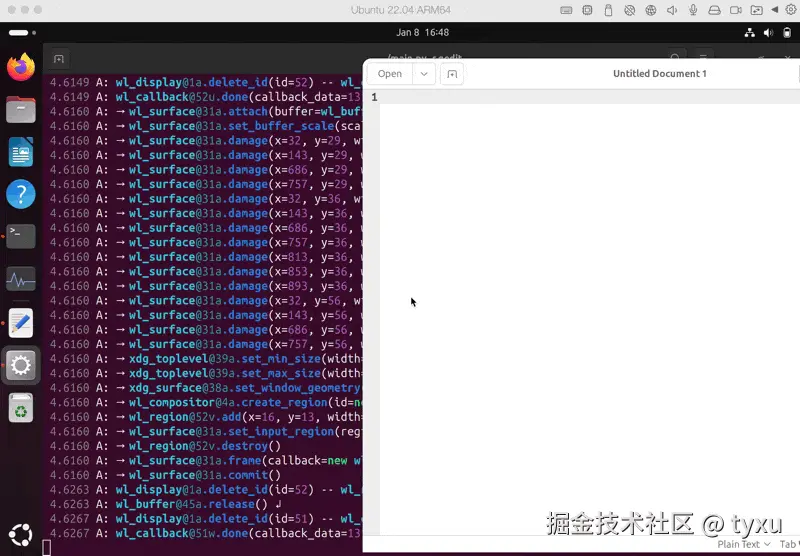Viewport: 800px width, 556px height.
Task: Click the wl_buffer@45a.release() terminal line
Action: point(166,504)
